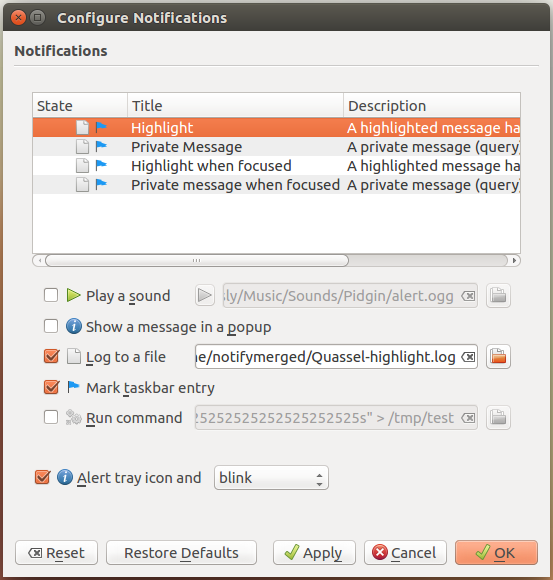Clear the sound file path
This screenshot has width=553, height=580.
[x=468, y=296]
